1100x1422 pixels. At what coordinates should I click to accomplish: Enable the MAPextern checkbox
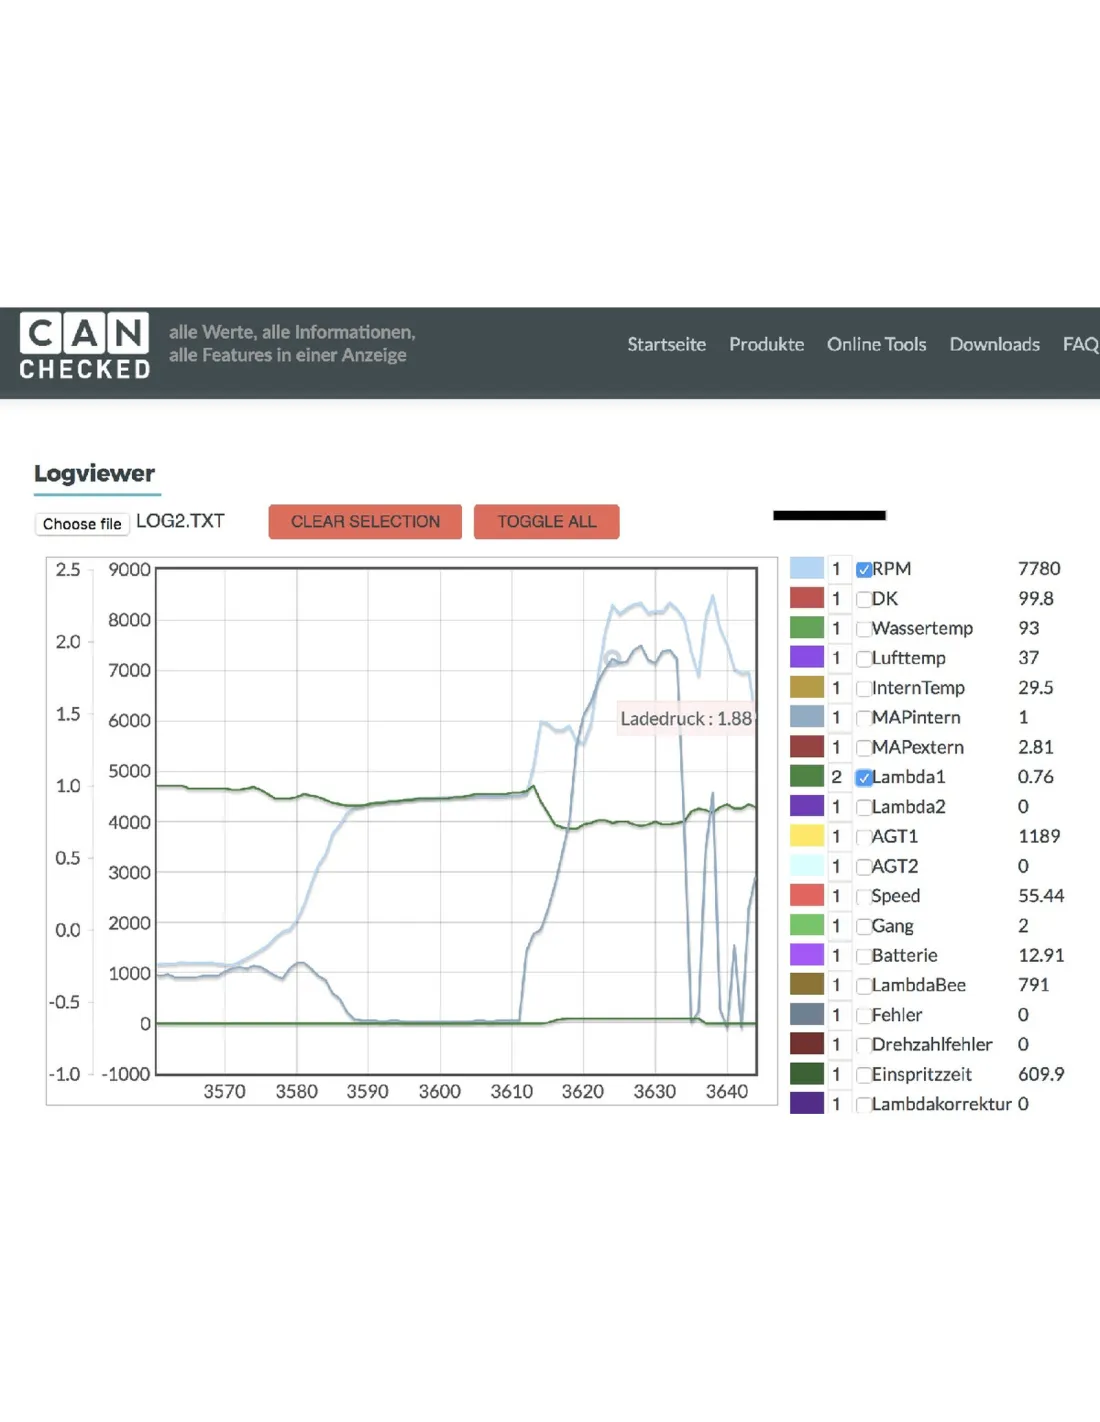(x=864, y=748)
